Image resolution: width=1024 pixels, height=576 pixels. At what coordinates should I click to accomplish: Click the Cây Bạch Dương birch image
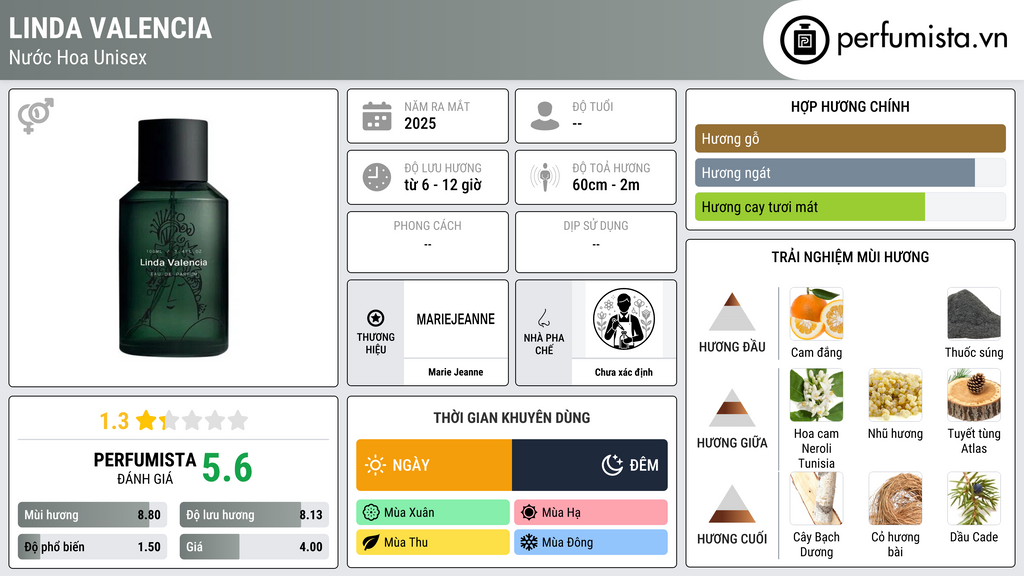[x=816, y=499]
